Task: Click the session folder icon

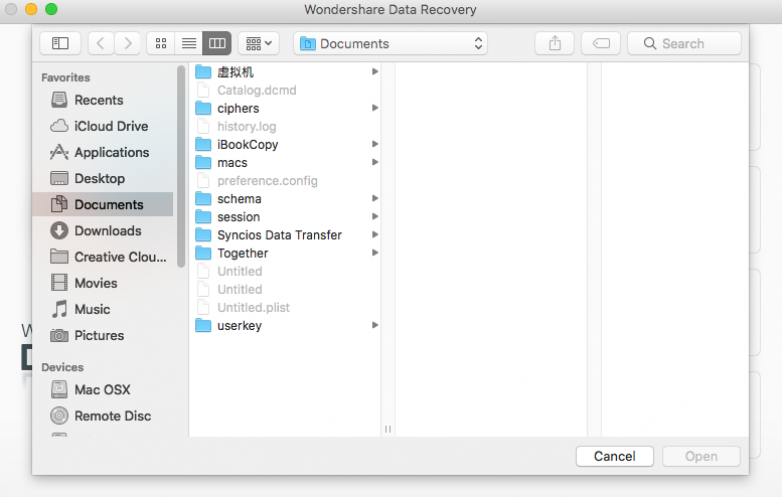Action: [x=203, y=217]
